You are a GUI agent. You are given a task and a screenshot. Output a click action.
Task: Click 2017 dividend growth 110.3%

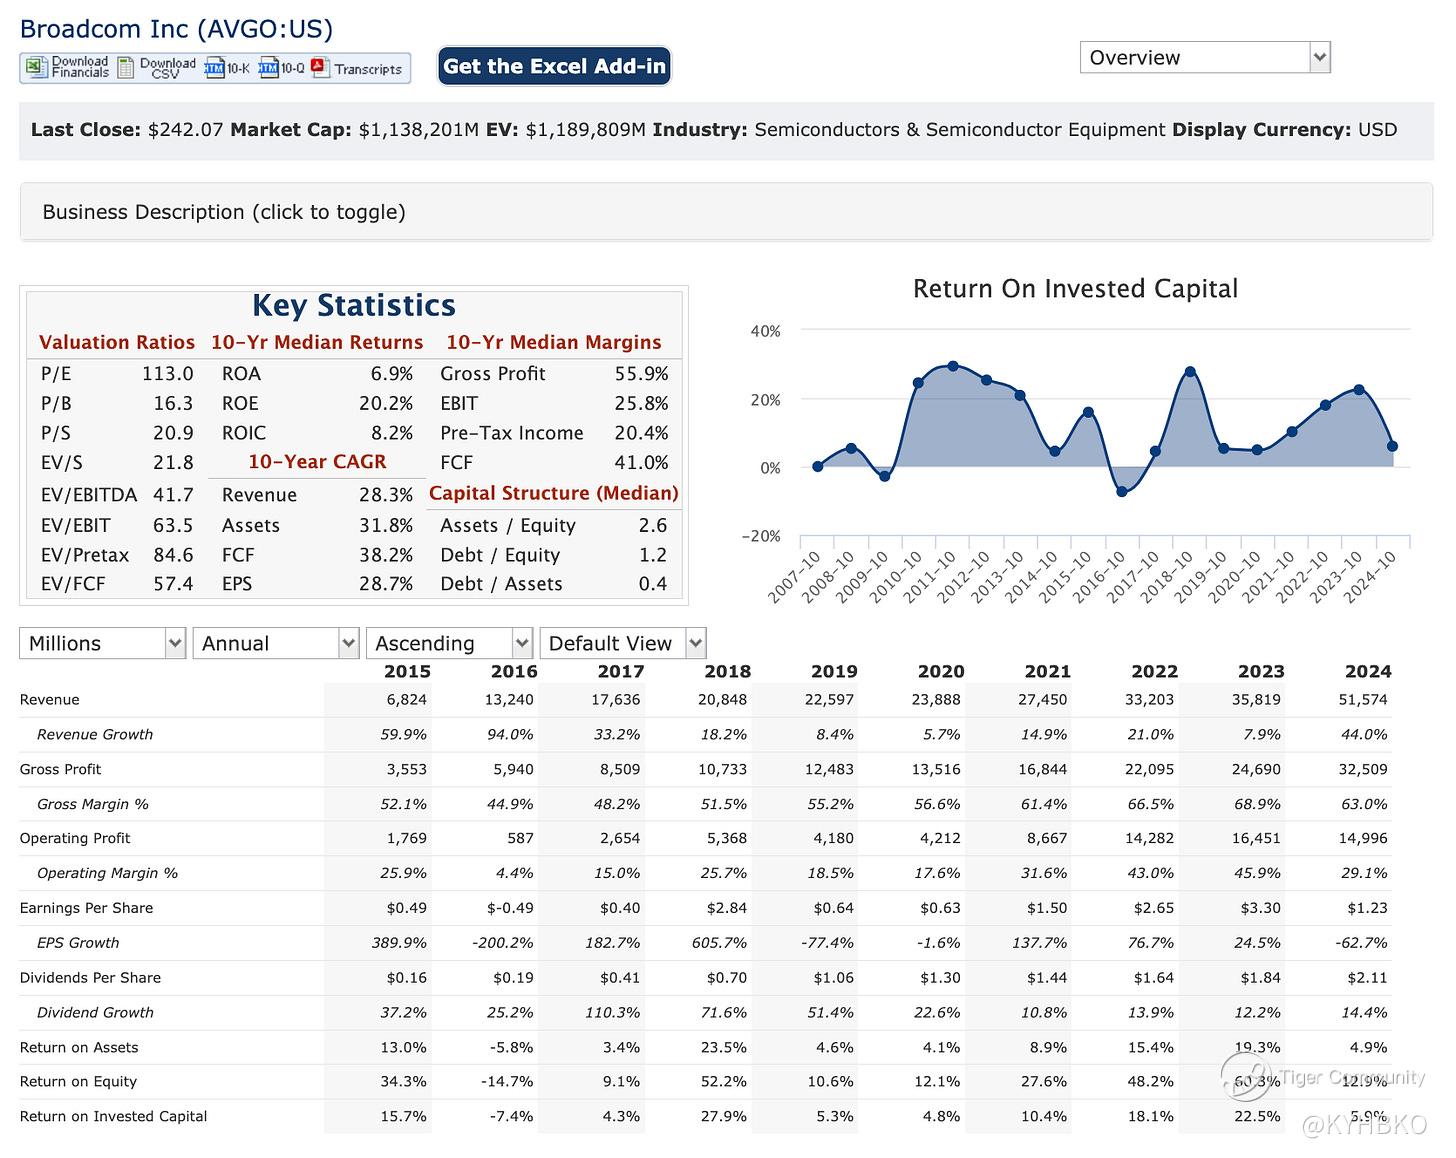[612, 1012]
